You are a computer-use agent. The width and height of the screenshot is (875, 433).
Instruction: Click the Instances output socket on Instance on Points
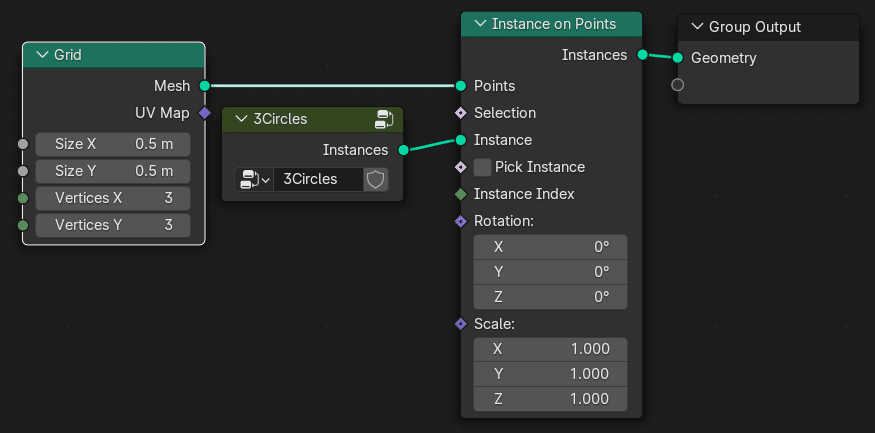(642, 55)
